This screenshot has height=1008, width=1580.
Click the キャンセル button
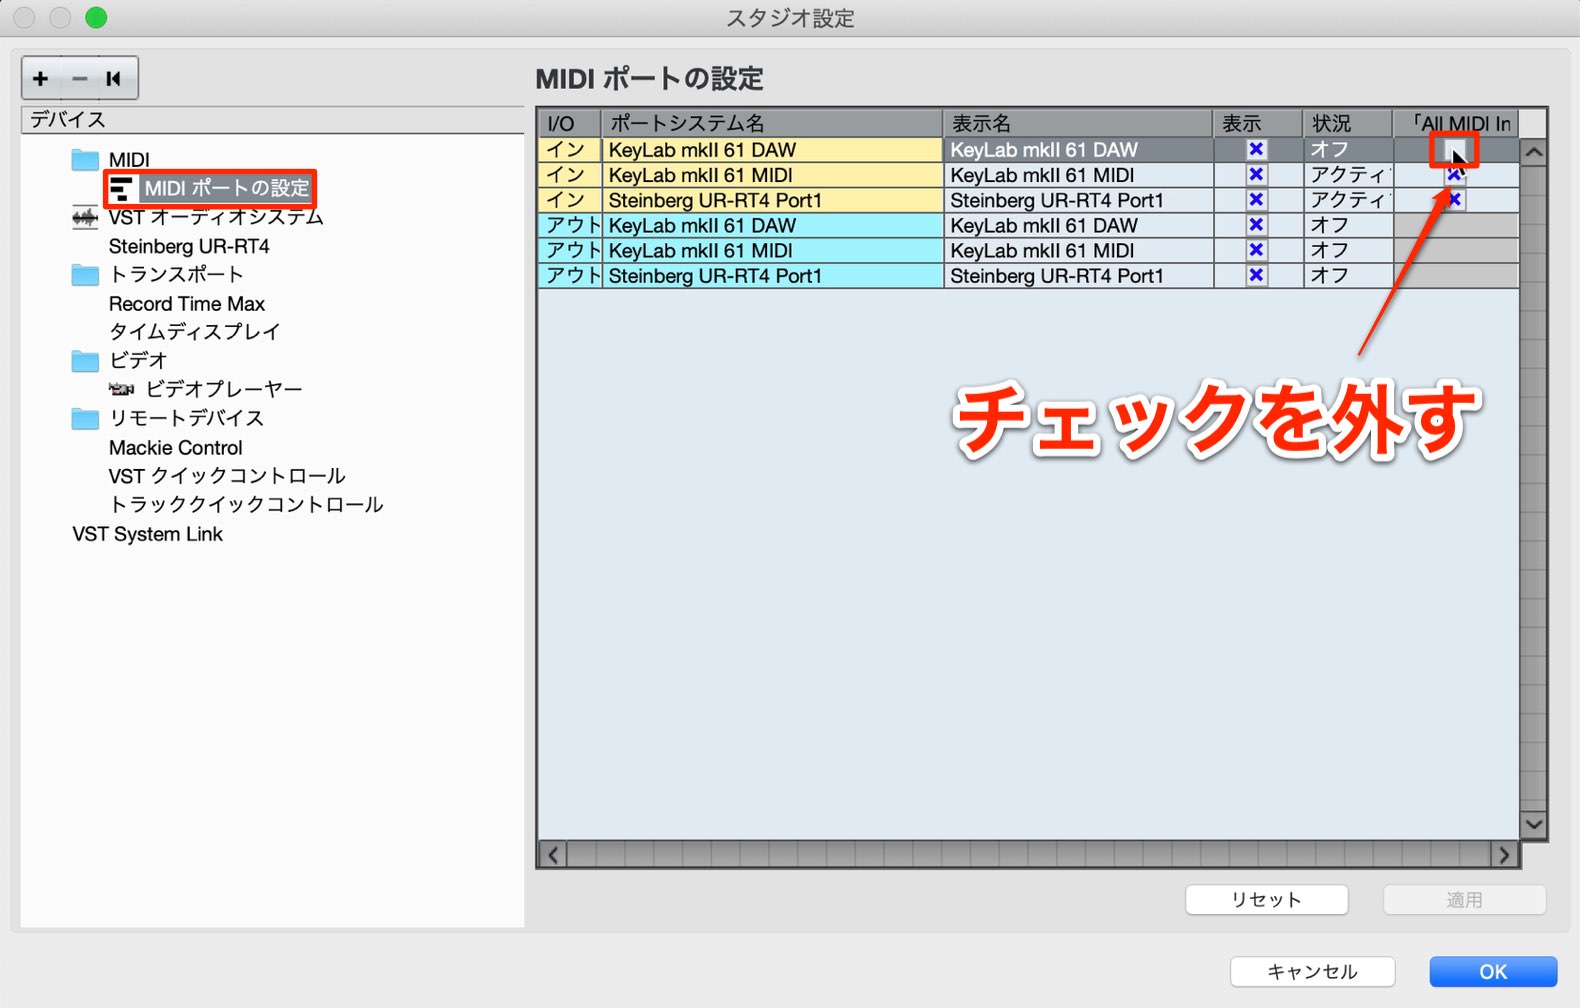1312,971
